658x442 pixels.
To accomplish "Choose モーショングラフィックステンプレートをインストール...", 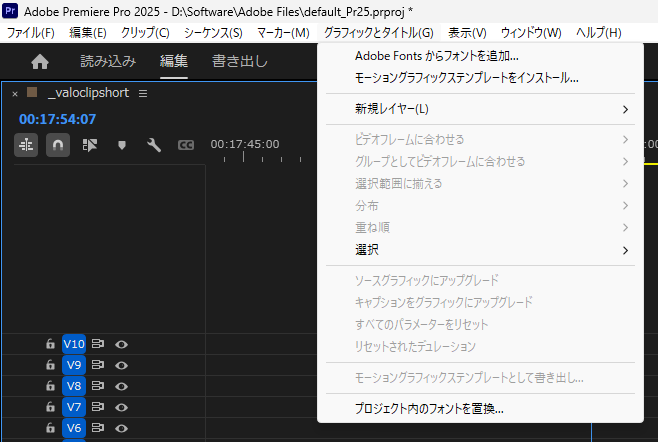I will click(480, 78).
